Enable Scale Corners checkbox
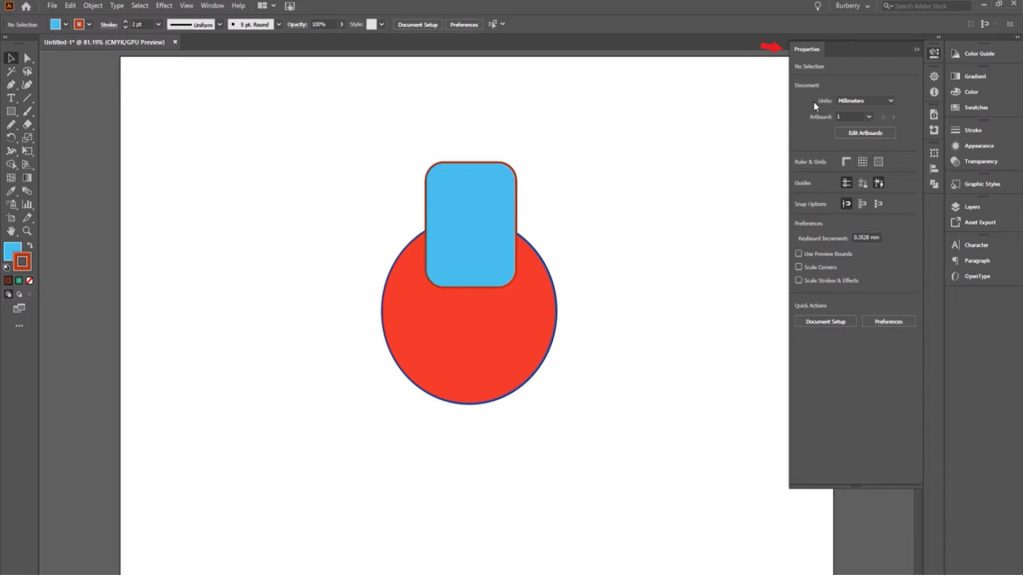 (x=798, y=266)
